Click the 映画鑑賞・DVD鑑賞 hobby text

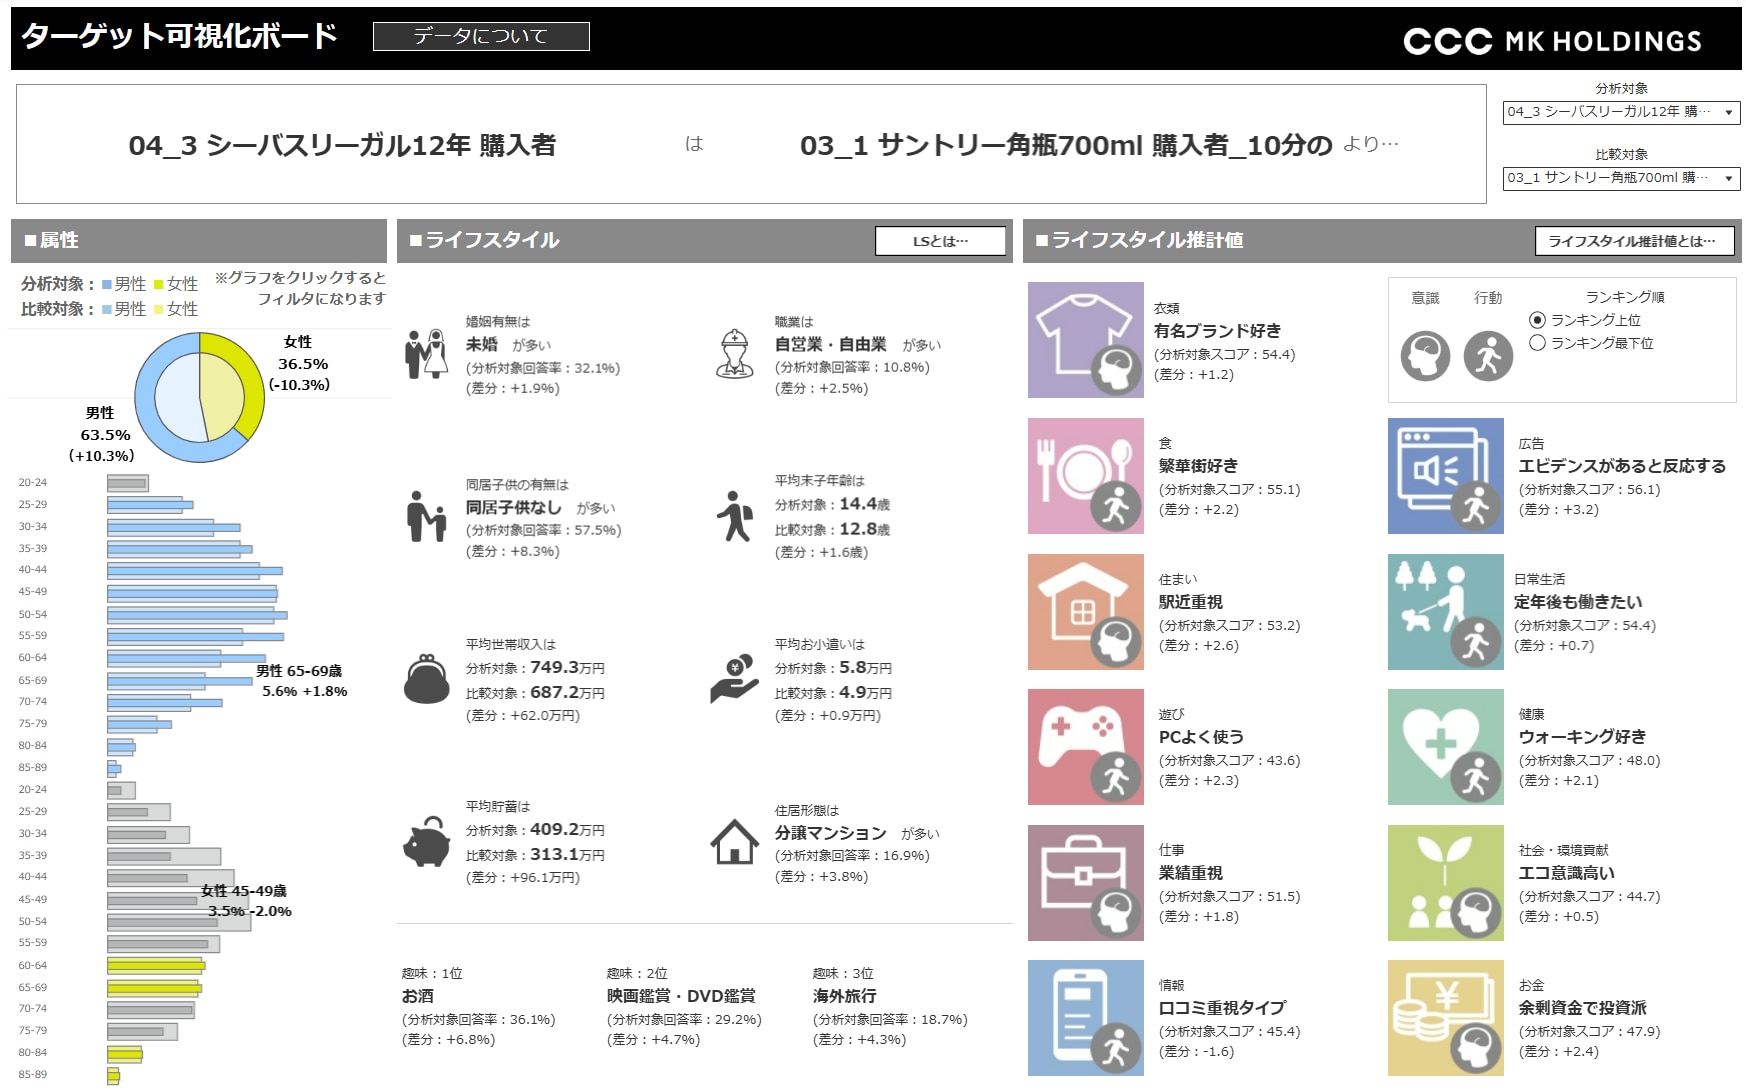coord(681,996)
